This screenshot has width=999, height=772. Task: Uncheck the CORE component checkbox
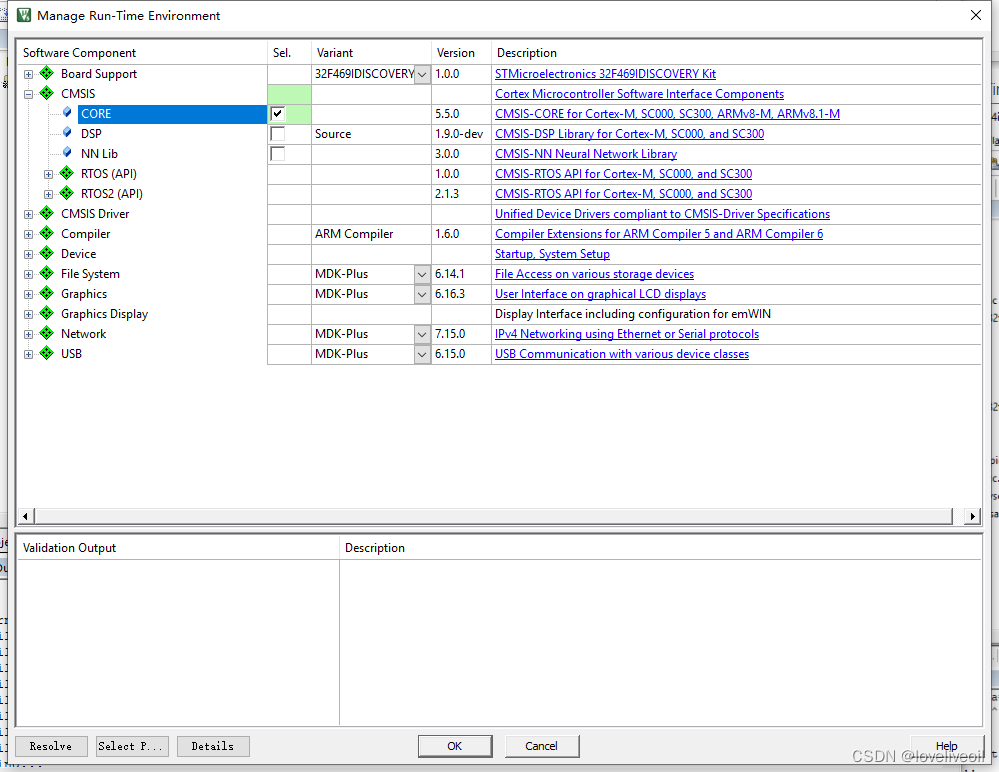[x=278, y=114]
